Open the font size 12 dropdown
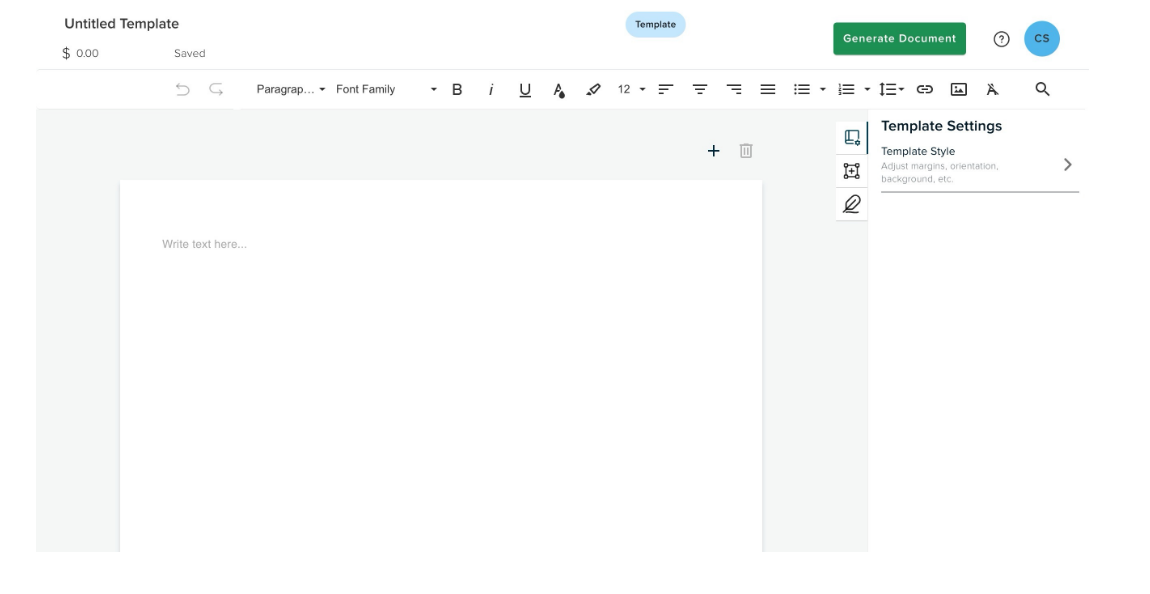This screenshot has height=594, width=1150. (631, 90)
